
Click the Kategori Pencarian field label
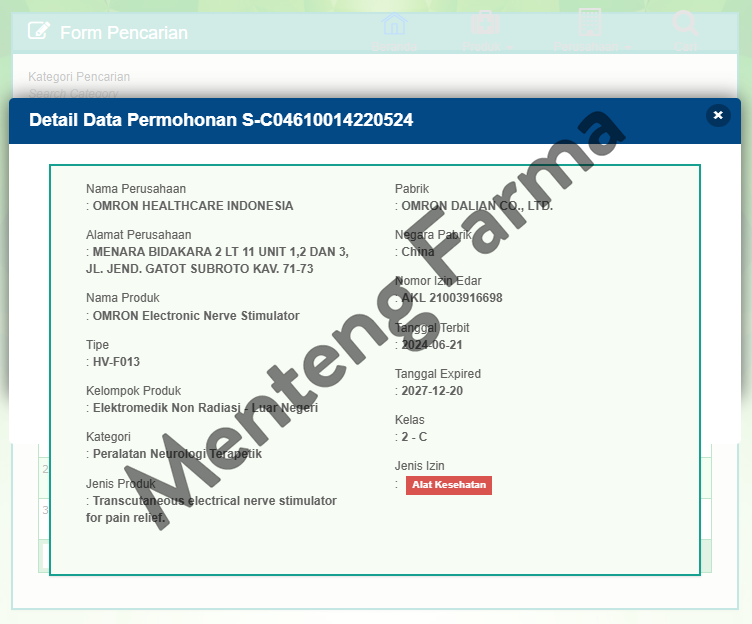click(x=79, y=77)
